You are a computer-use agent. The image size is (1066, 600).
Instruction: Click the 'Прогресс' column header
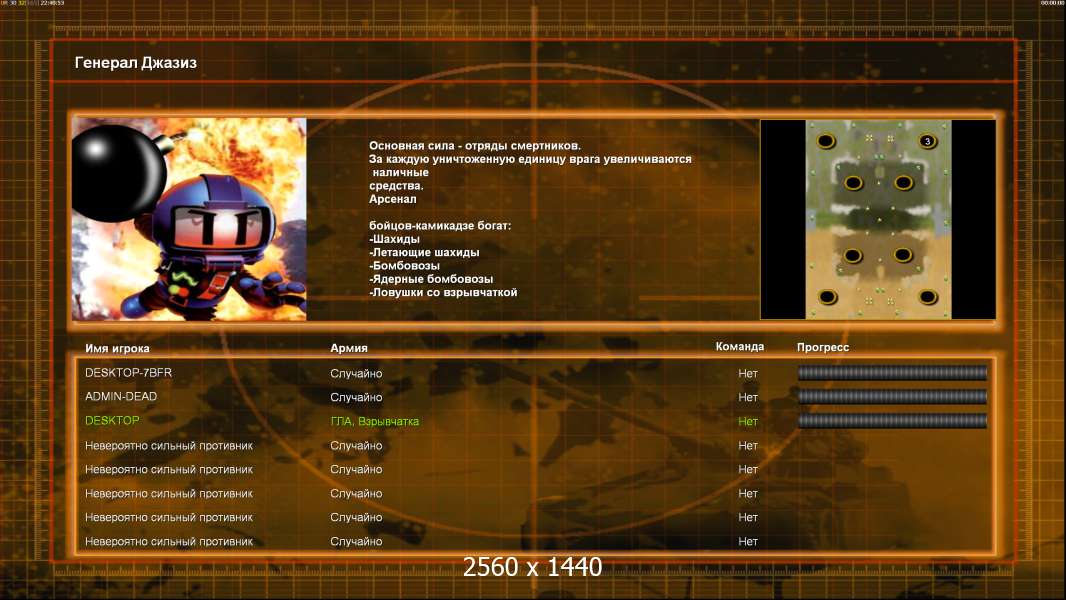[823, 347]
